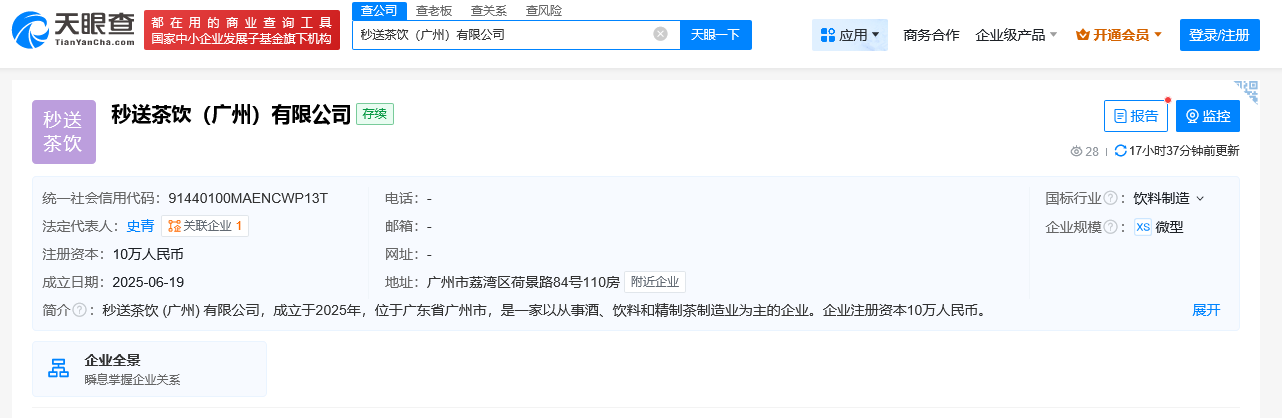Open legal representative 史青 link
Screen dimensions: 1282x418
point(140,226)
